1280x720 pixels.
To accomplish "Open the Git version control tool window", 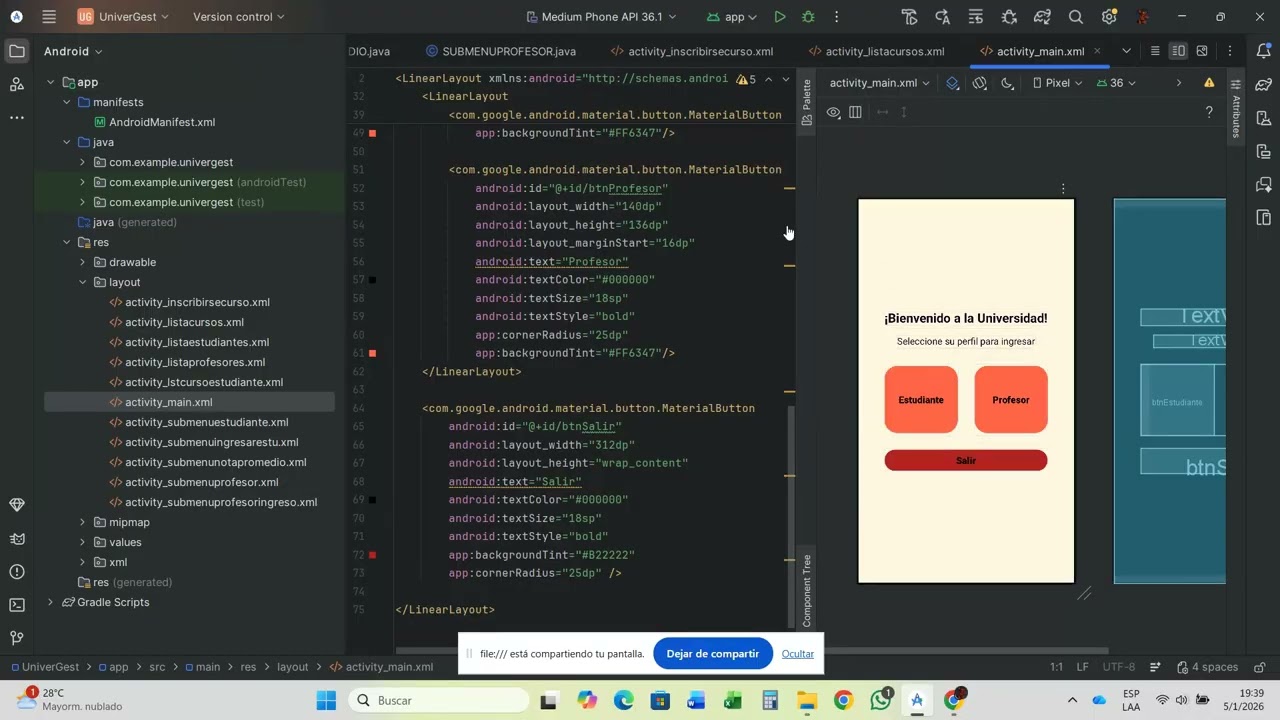I will [17, 638].
